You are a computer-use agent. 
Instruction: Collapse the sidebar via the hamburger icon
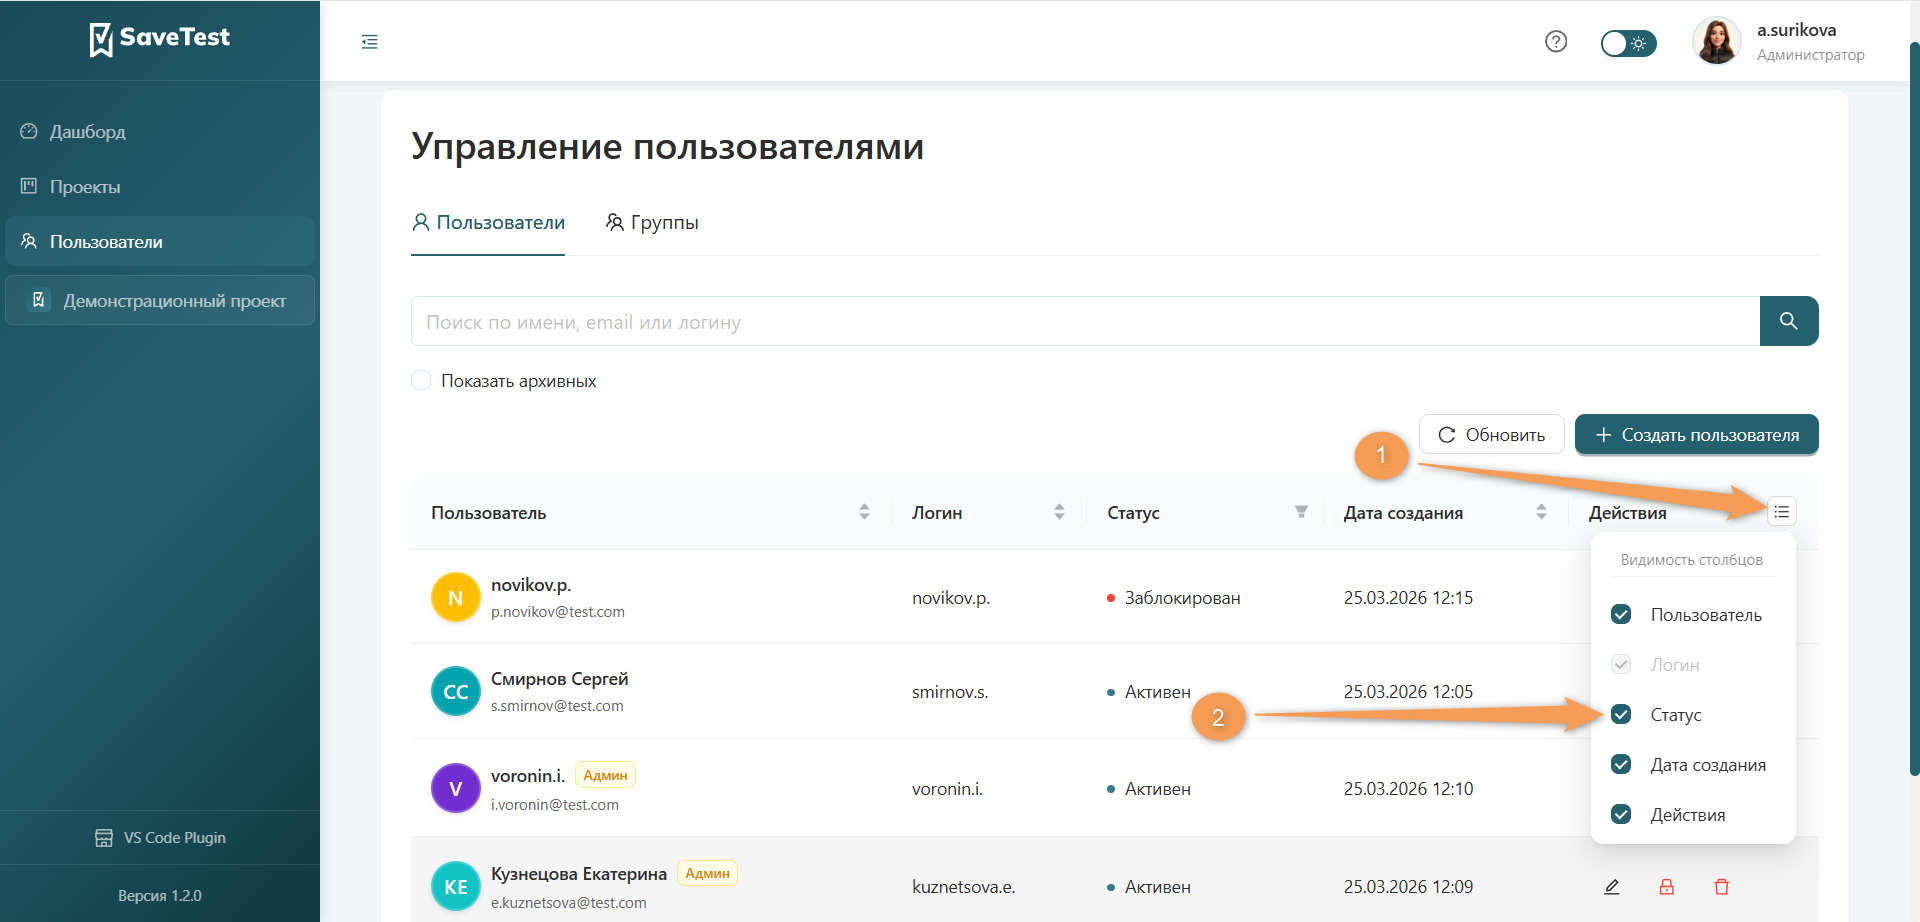pyautogui.click(x=369, y=42)
